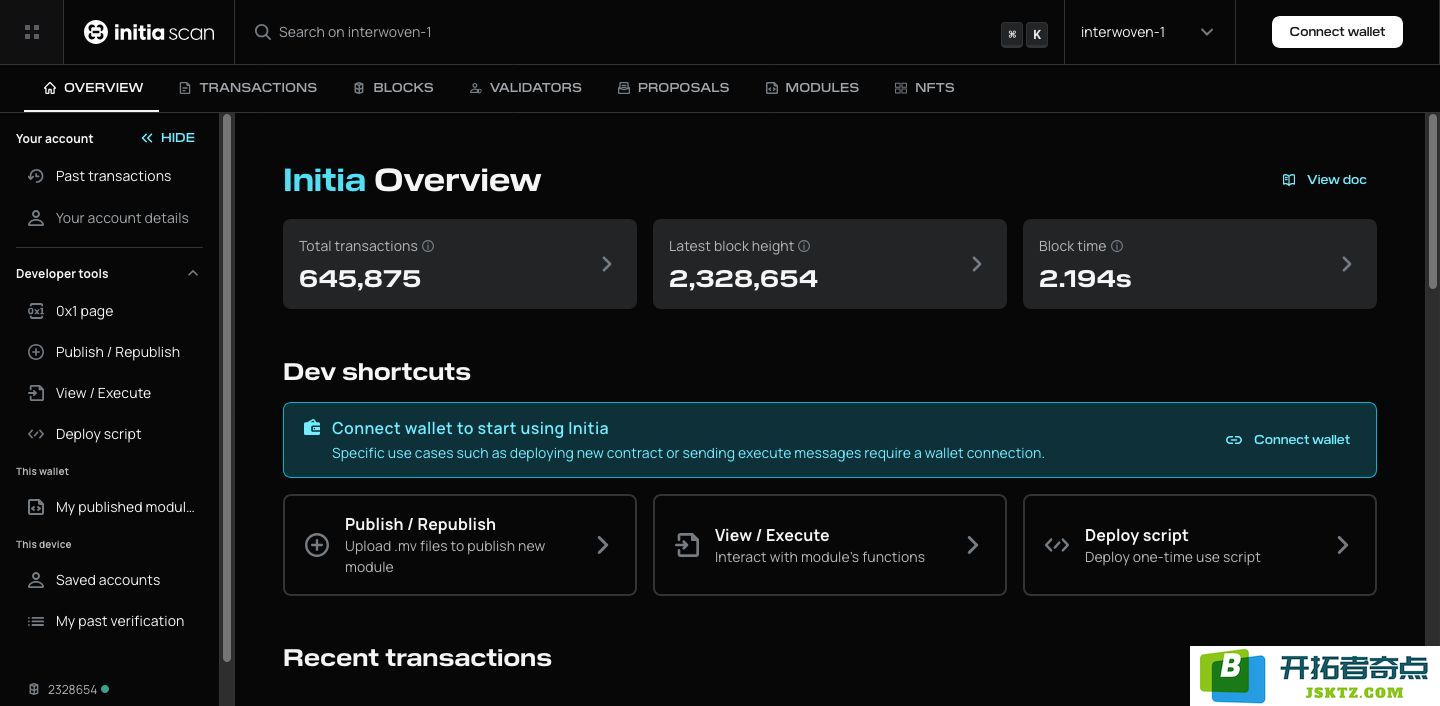Click the 2.194s block time value
The image size is (1440, 706).
(1085, 279)
